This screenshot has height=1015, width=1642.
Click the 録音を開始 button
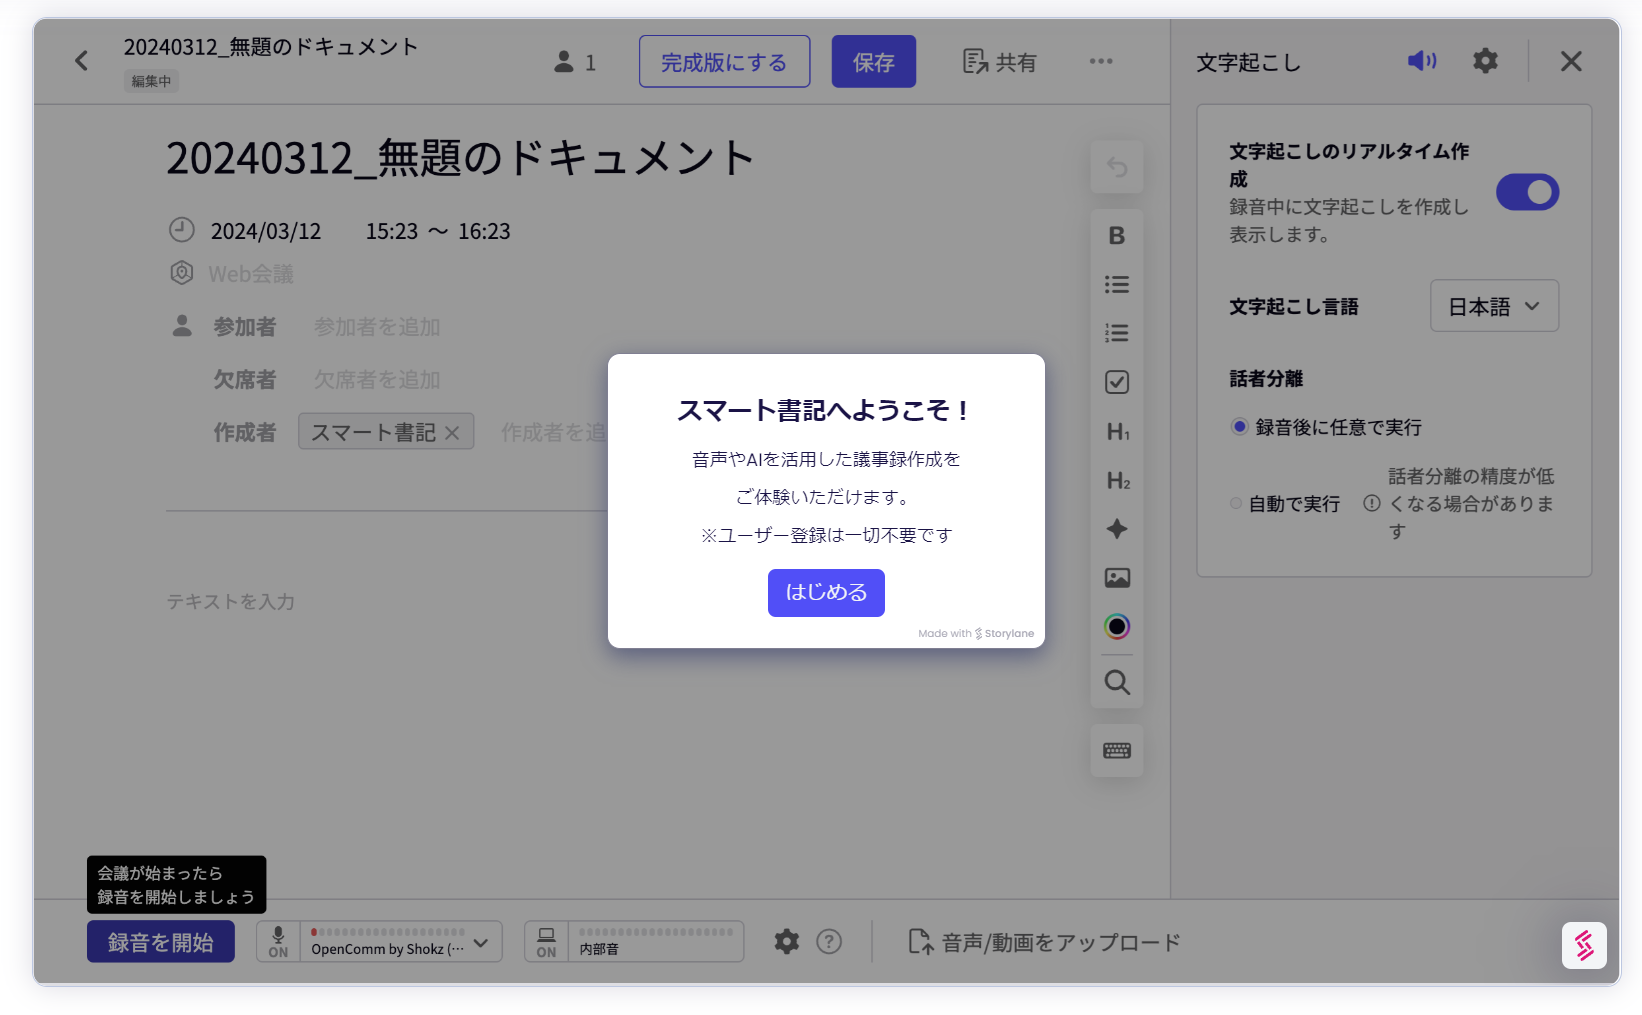[x=161, y=942]
